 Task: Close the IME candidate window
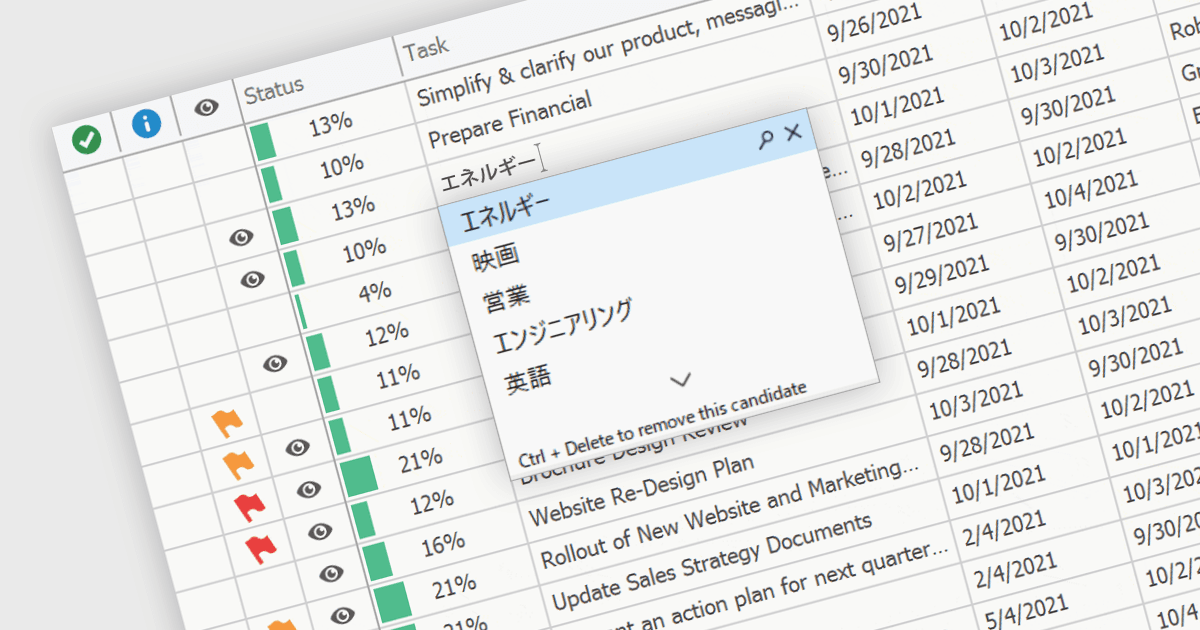793,133
